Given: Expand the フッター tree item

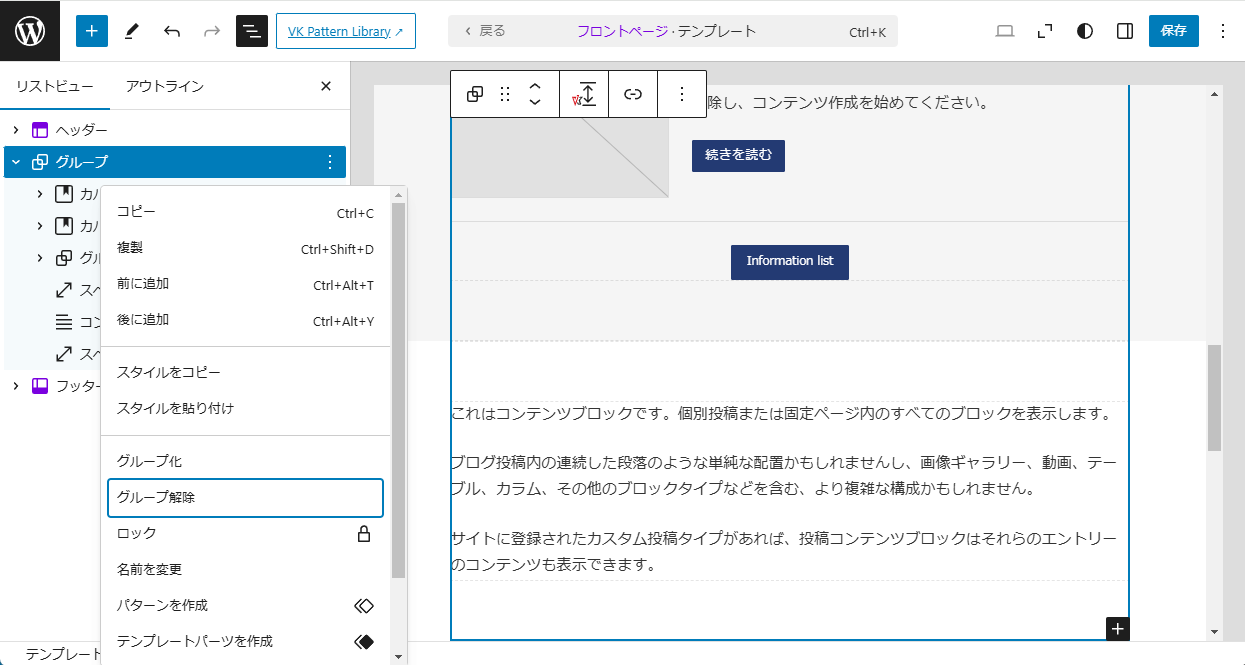Looking at the screenshot, I should coord(16,386).
